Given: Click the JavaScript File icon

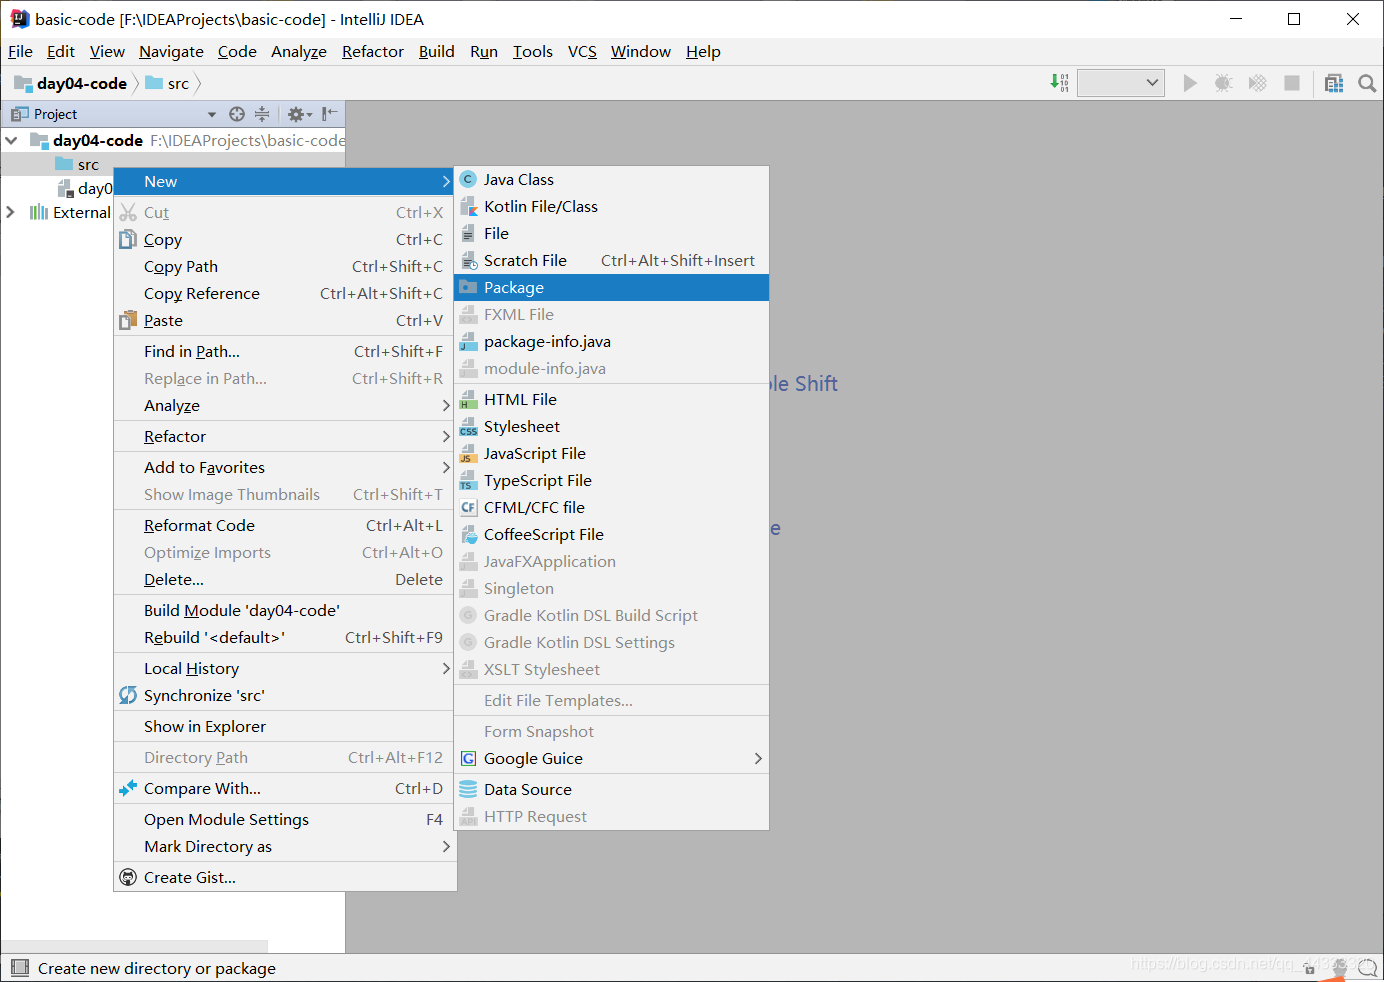Looking at the screenshot, I should [468, 454].
